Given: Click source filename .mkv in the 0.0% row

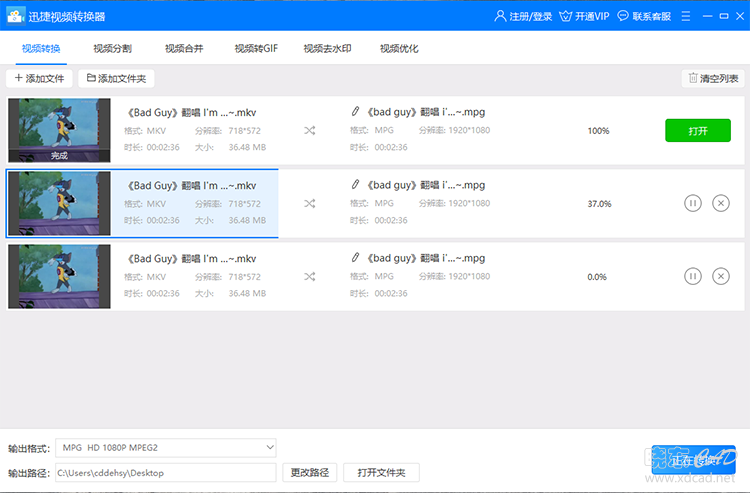Looking at the screenshot, I should (192, 259).
